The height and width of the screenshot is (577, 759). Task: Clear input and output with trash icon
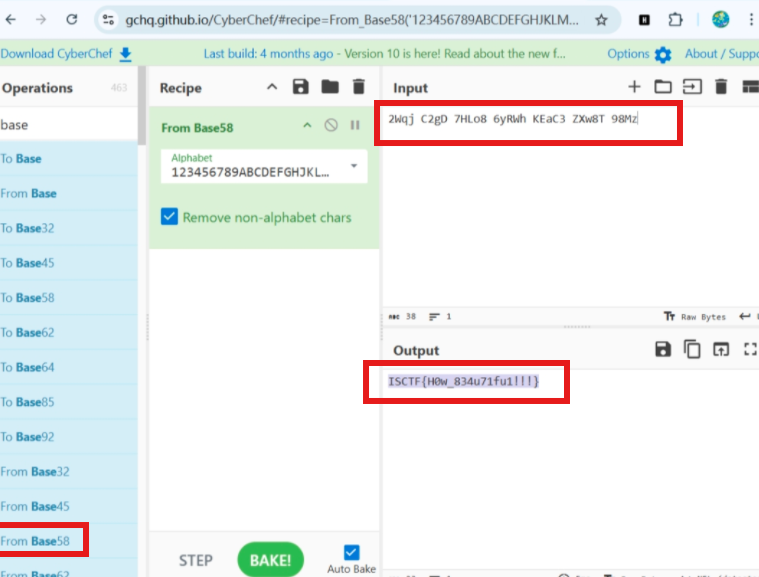[721, 88]
